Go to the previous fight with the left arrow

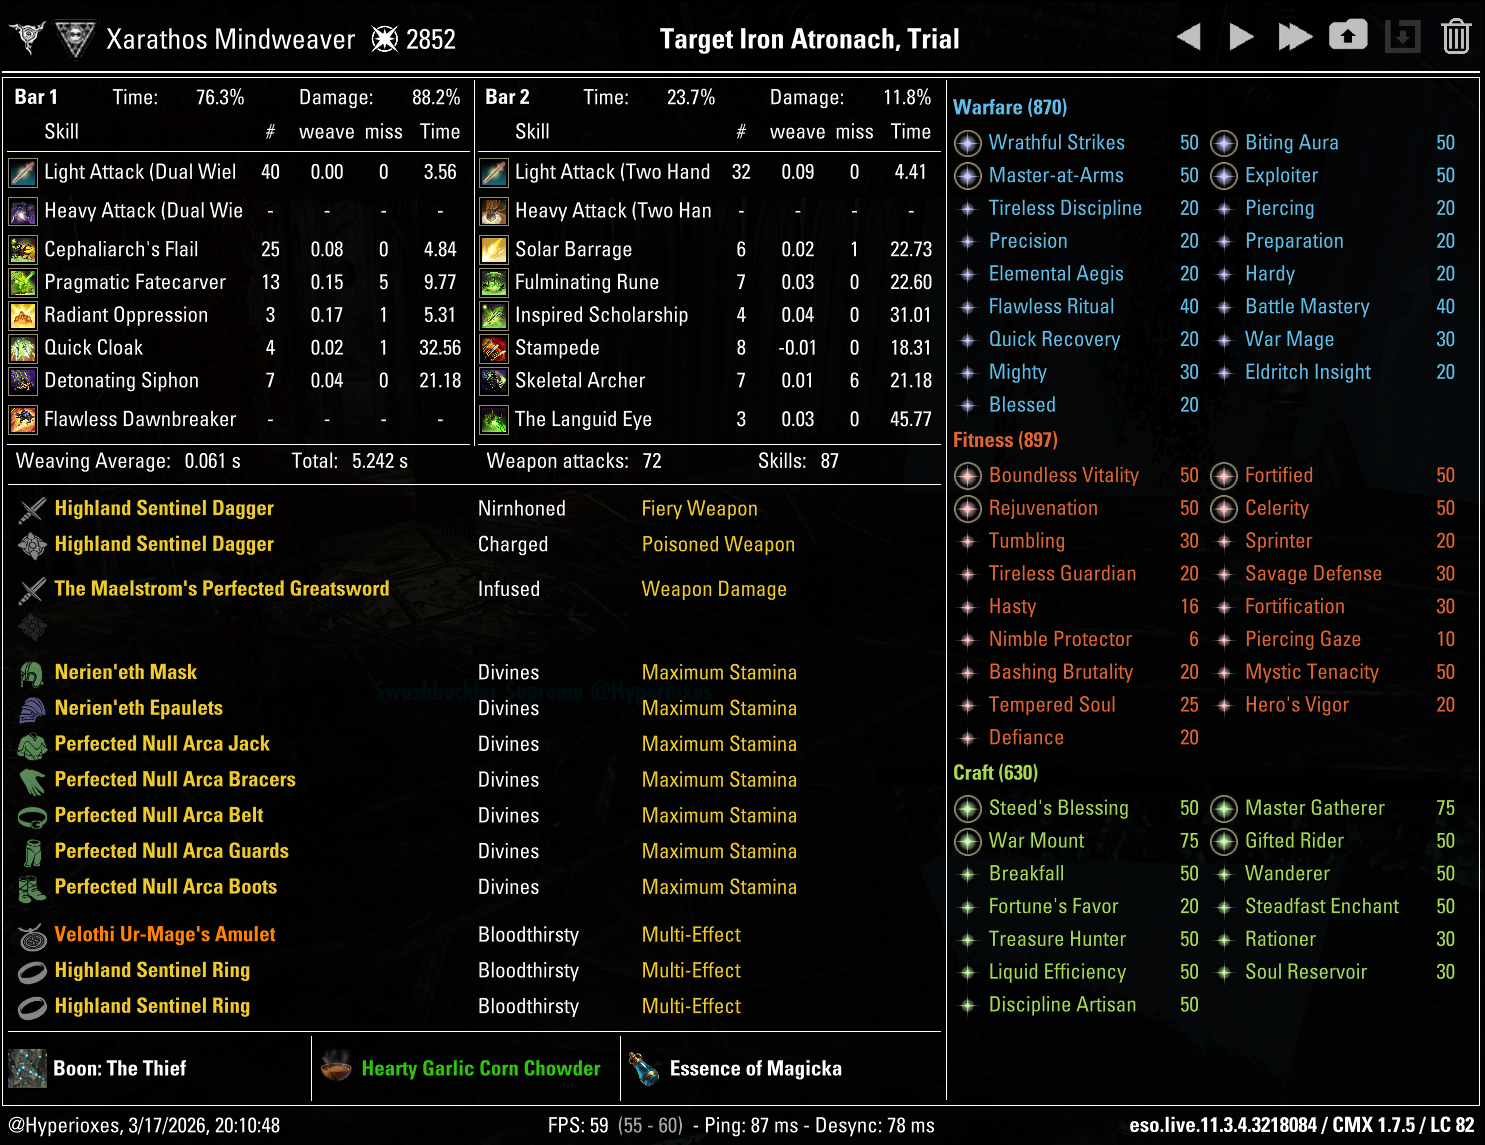tap(1188, 38)
